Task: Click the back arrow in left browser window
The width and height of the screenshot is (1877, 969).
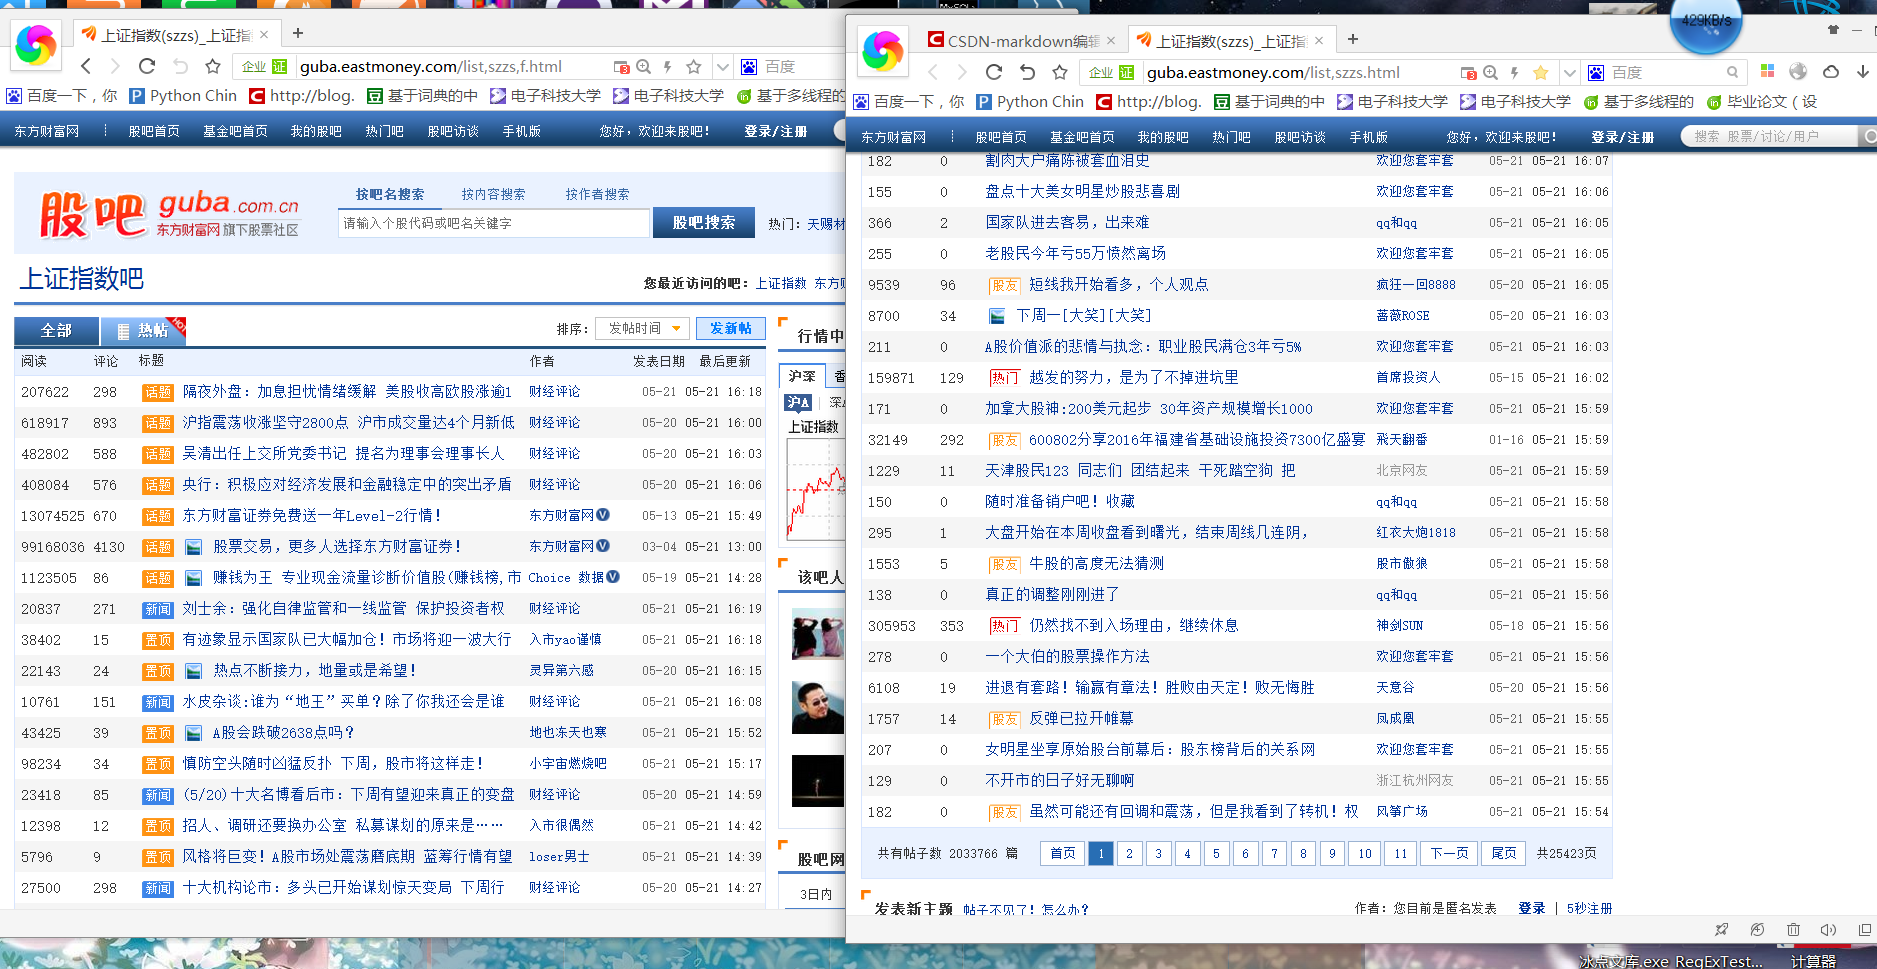Action: click(x=85, y=66)
